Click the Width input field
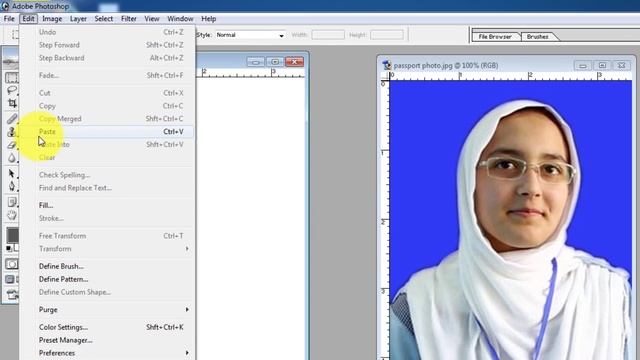This screenshot has height=360, width=640. 328,35
